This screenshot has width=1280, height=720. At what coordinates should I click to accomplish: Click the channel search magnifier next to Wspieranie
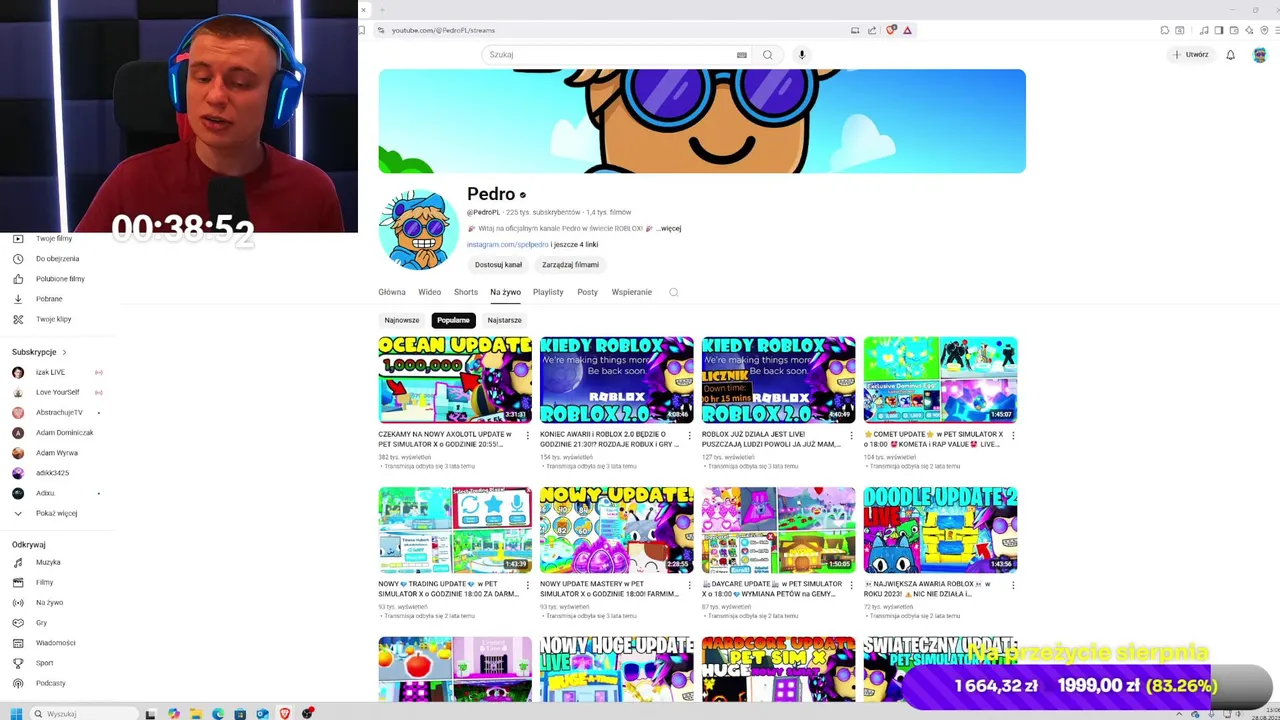673,292
